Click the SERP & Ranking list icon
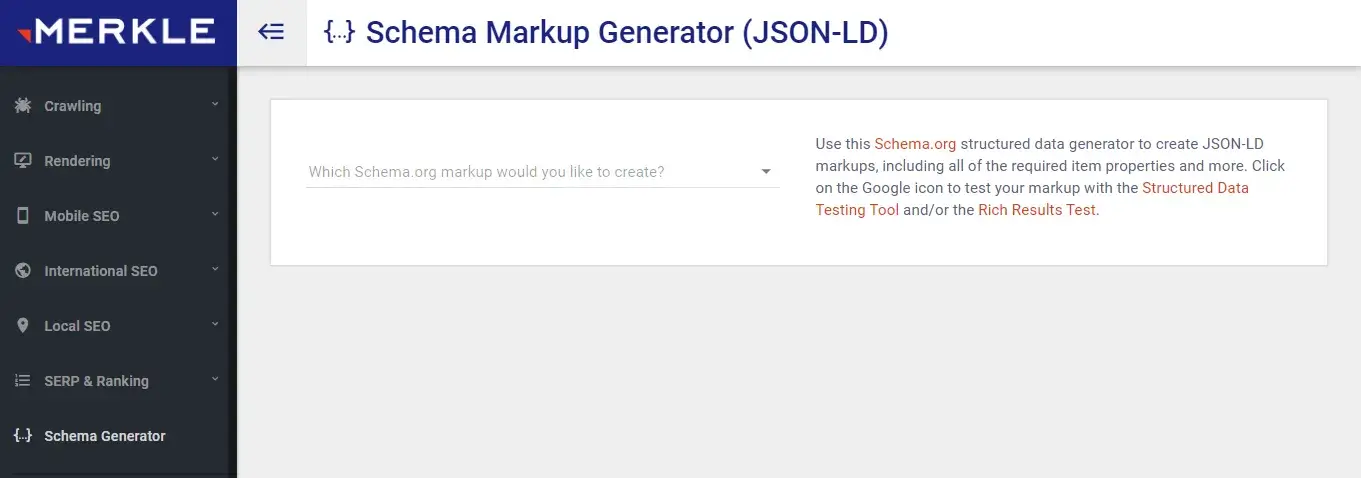Viewport: 1361px width, 478px height. pos(22,381)
